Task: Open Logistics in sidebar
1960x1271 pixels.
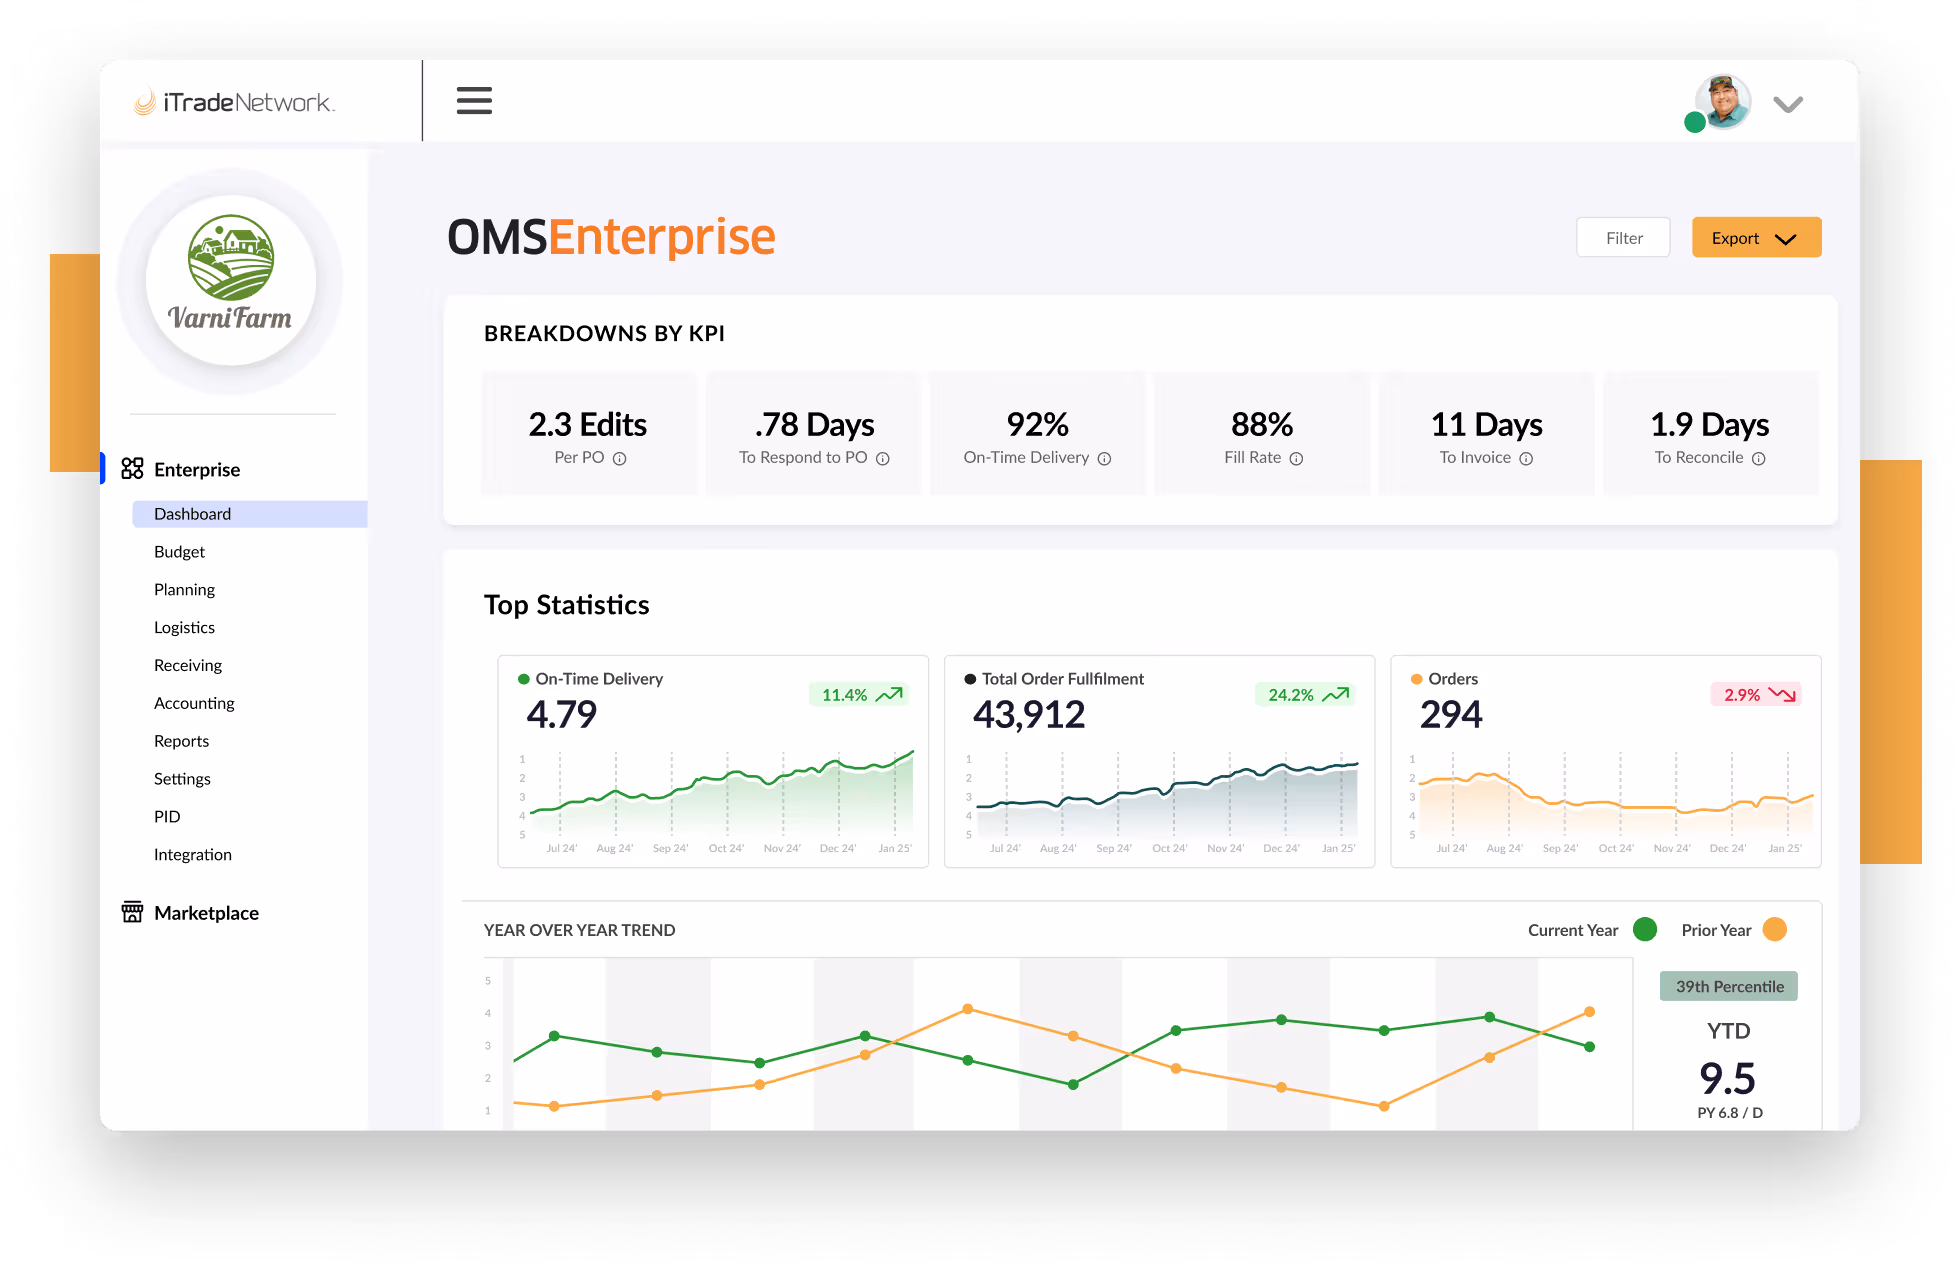Action: tap(184, 628)
